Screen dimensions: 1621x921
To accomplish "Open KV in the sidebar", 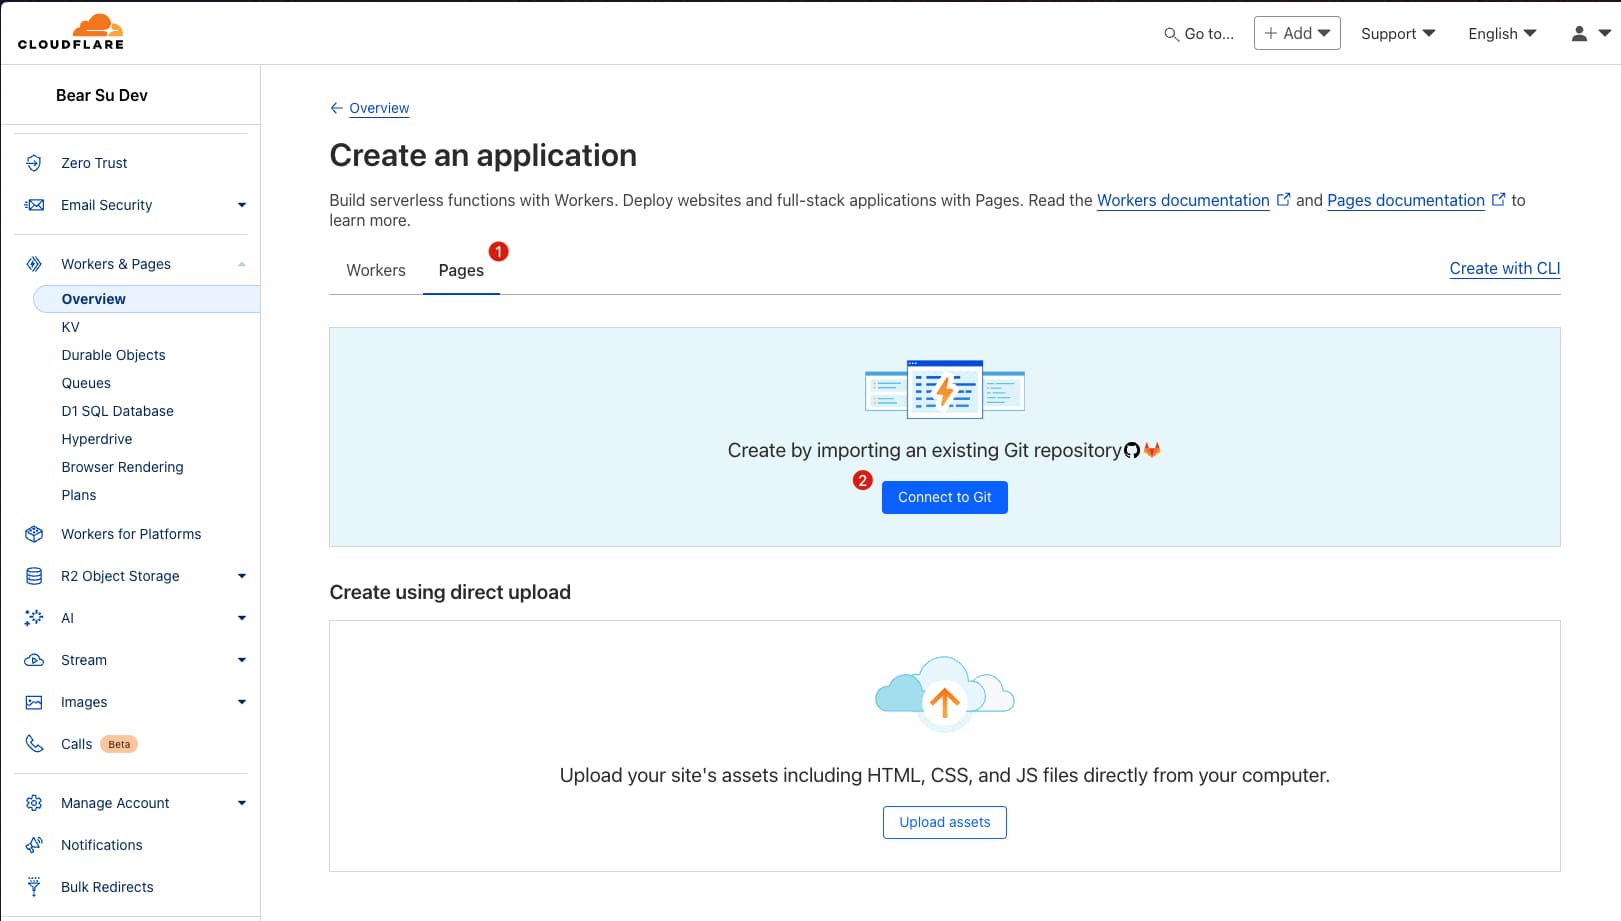I will pos(70,327).
